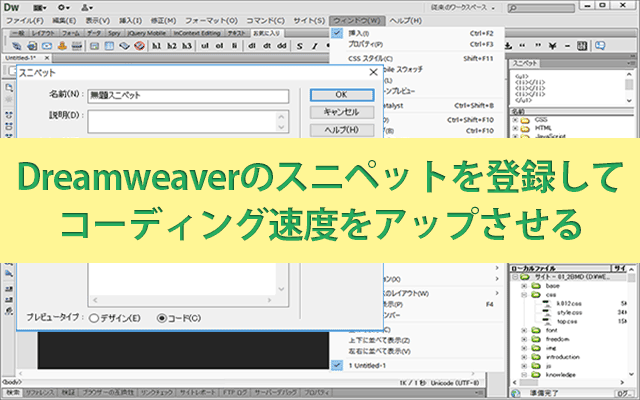
Task: Apply strong S formatting icon
Action: pos(300,46)
